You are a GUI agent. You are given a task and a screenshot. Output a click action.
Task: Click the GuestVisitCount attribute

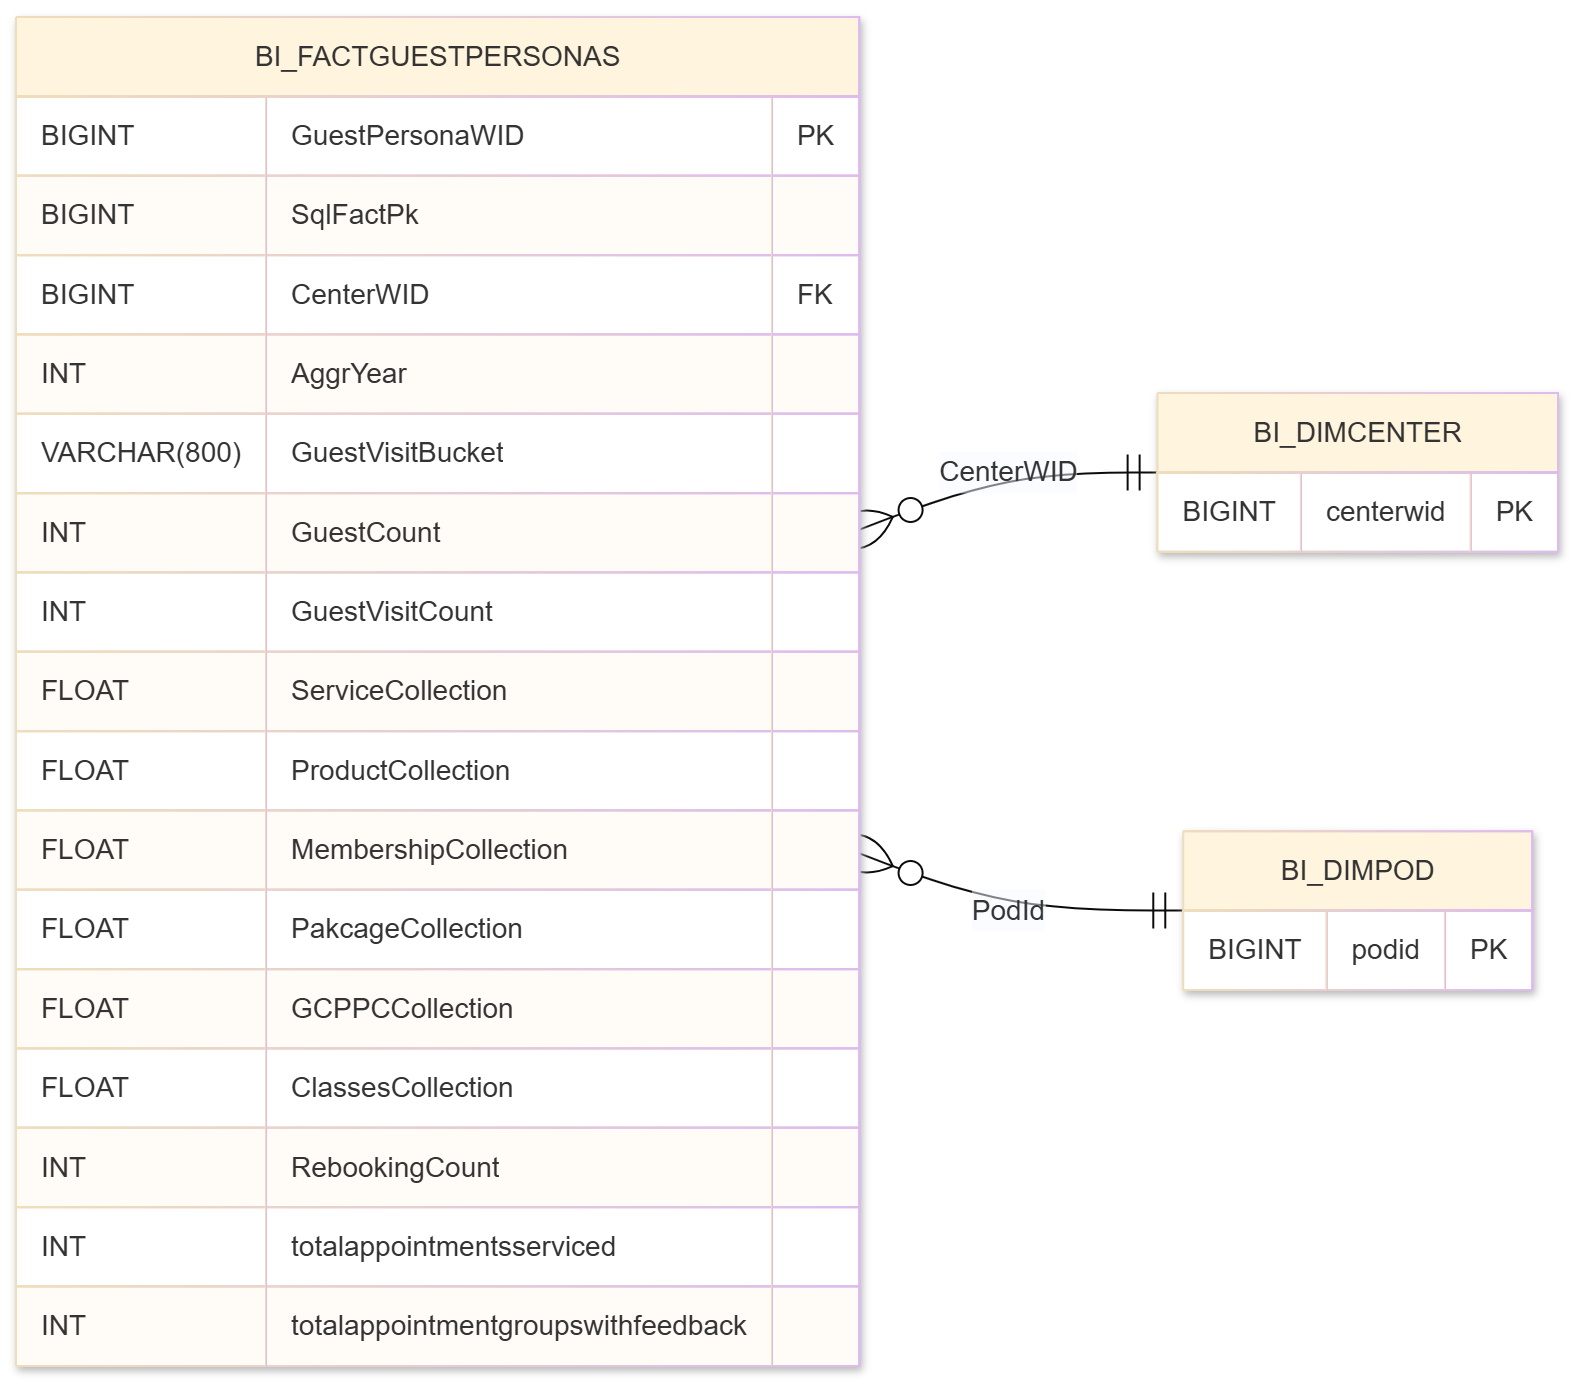391,612
